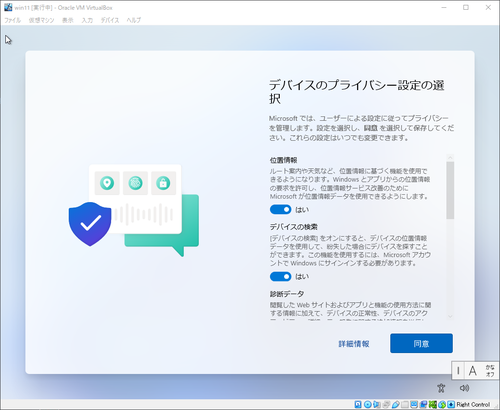
Task: Click the privacy list scrollbar thumb
Action: [450, 190]
